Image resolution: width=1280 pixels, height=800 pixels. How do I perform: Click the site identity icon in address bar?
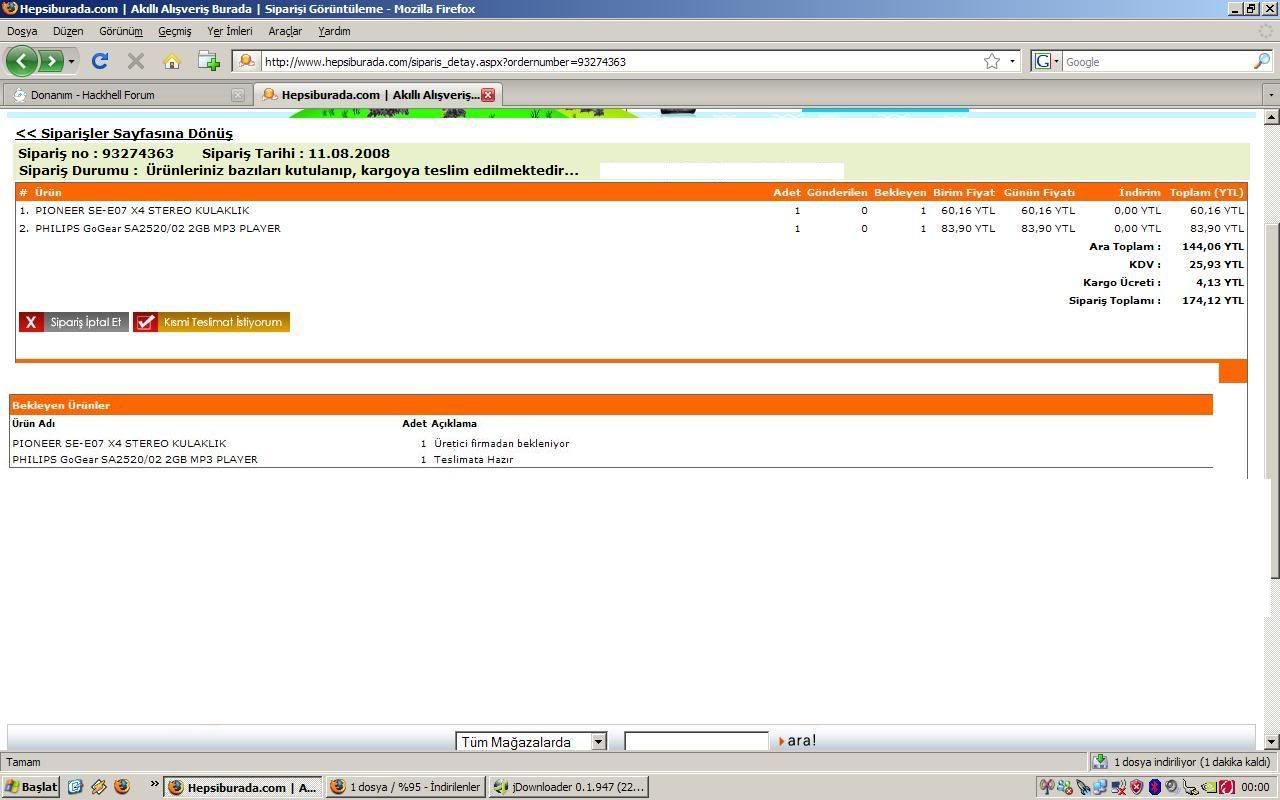[246, 61]
